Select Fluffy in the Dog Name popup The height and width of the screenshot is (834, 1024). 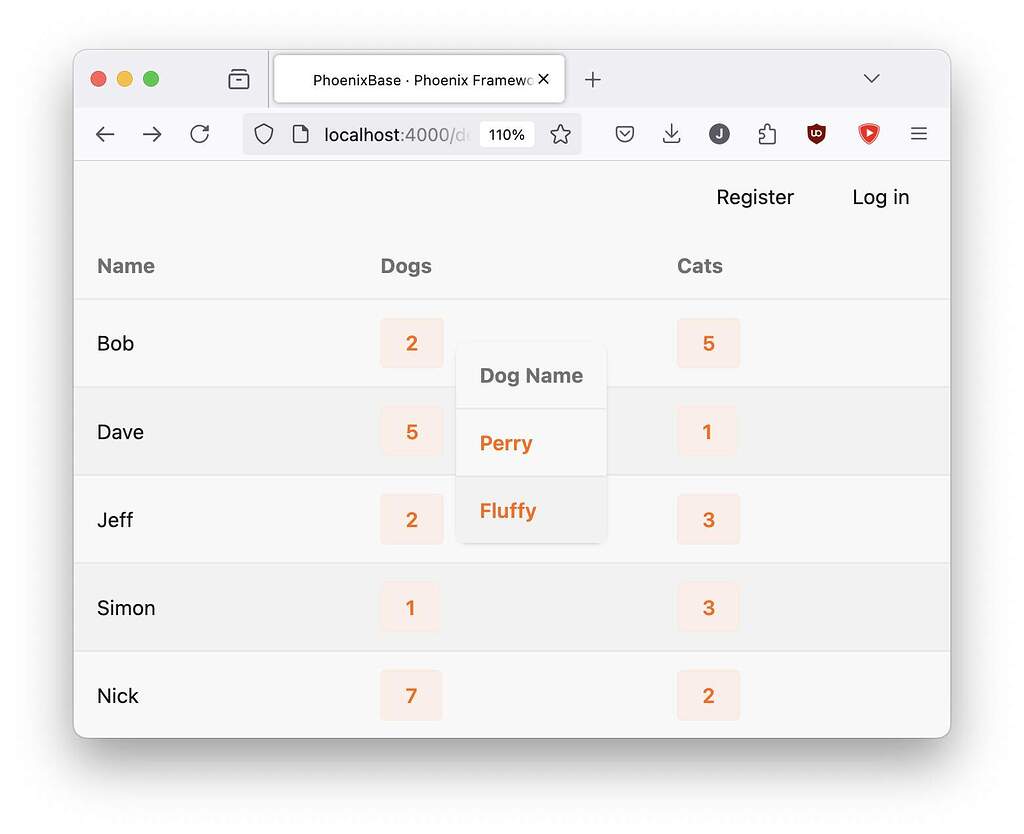(508, 511)
